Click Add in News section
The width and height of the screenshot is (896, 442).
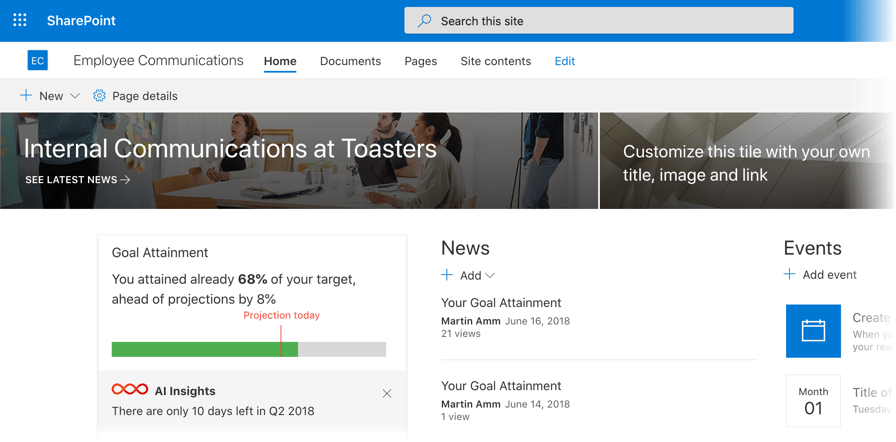pos(471,275)
